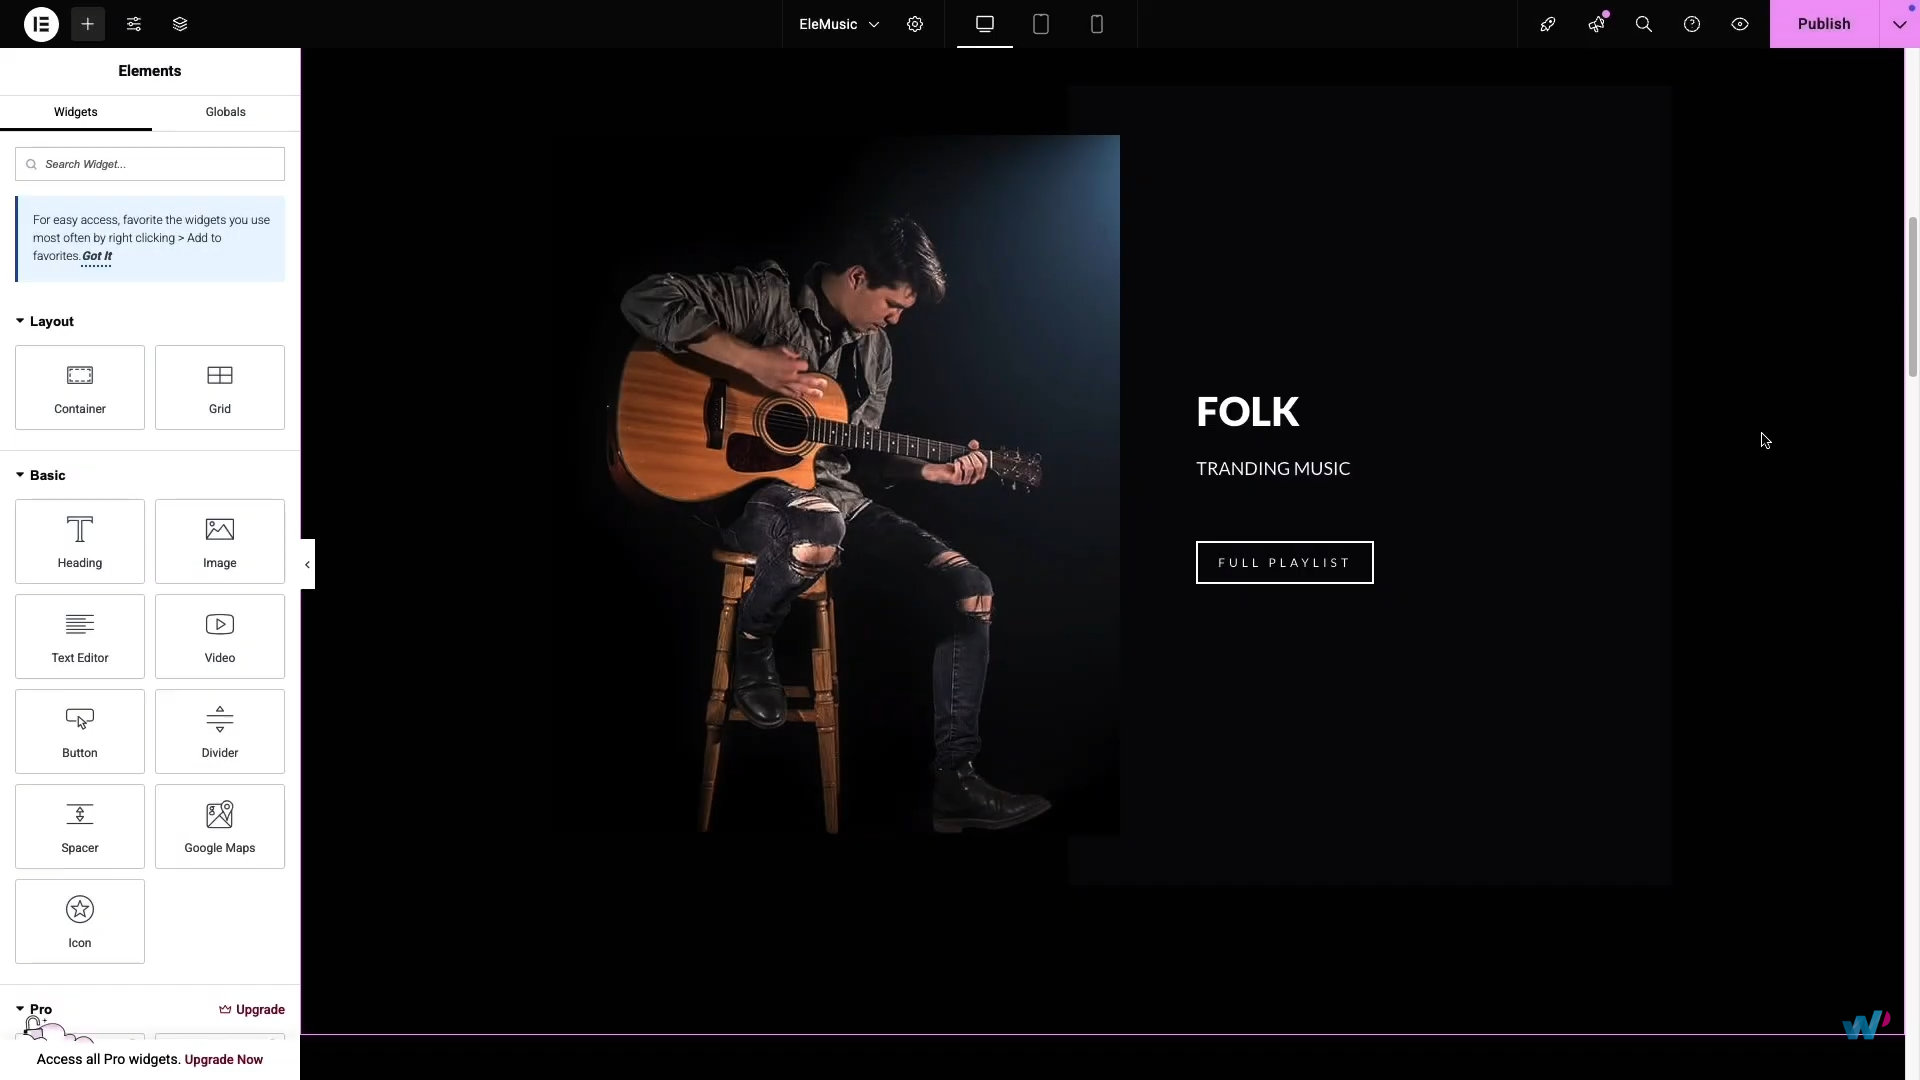1920x1080 pixels.
Task: Hide the Elements panel with collapse handle
Action: tap(307, 564)
